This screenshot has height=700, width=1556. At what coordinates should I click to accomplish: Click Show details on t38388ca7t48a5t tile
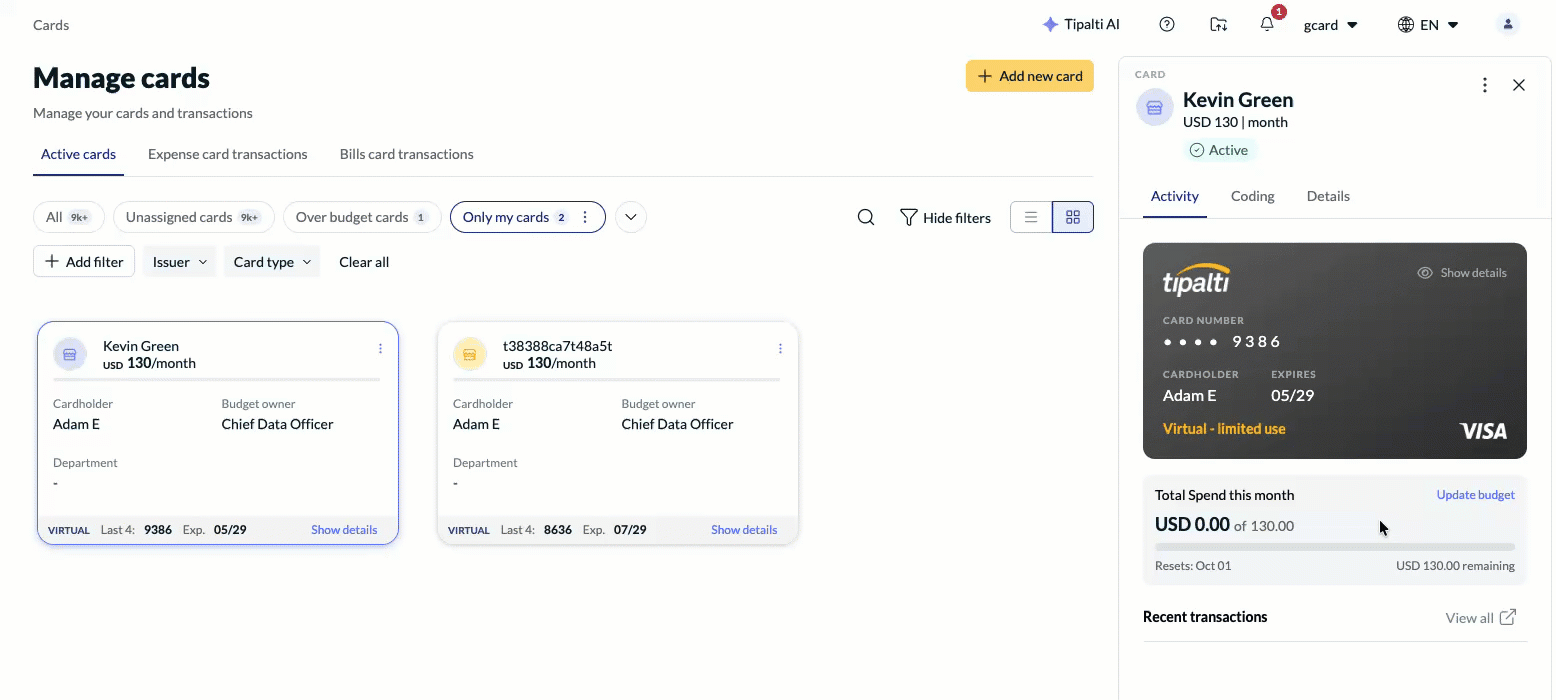(744, 530)
